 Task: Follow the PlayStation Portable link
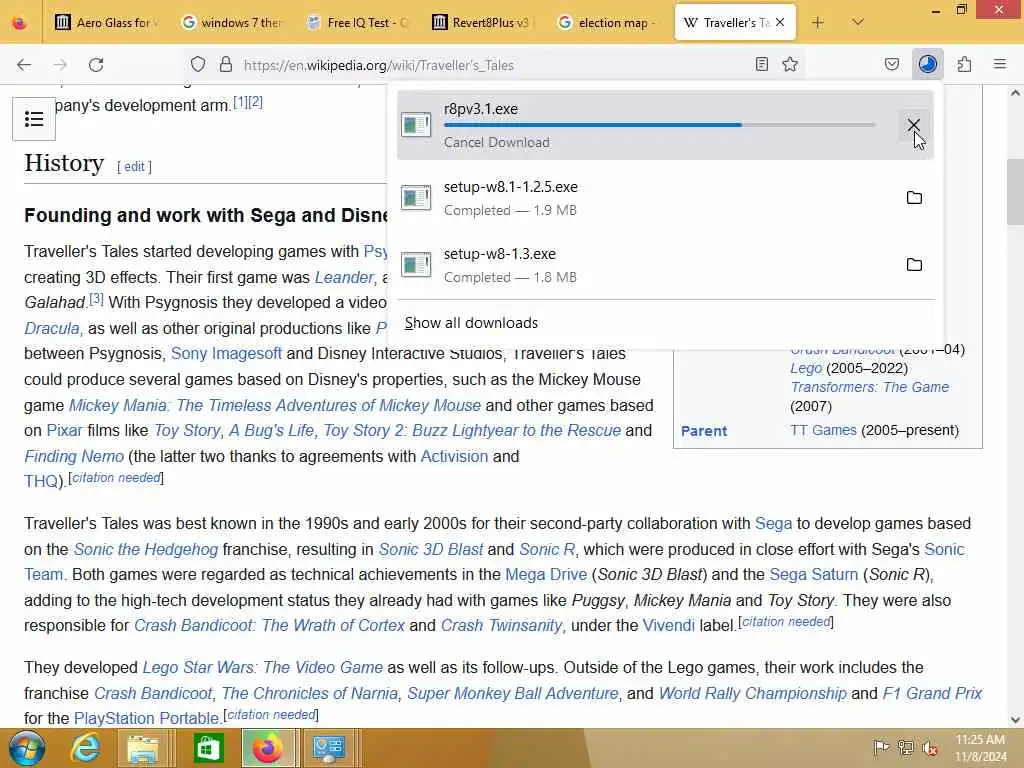146,718
